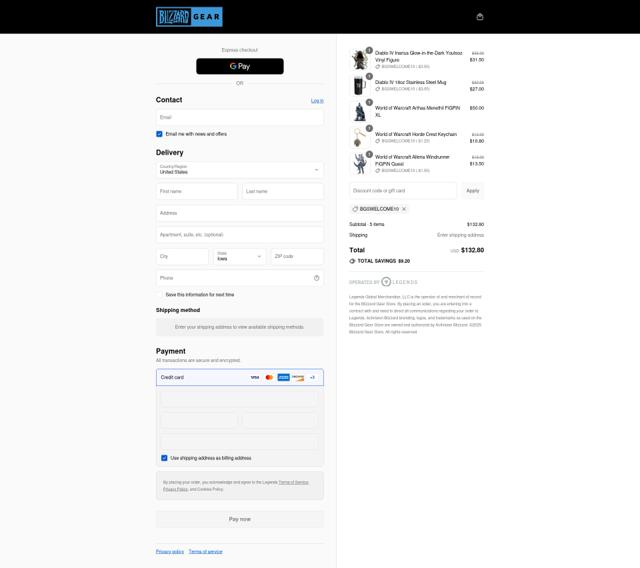Click the card security code field
Viewport: 640px width, 568px height.
click(280, 420)
